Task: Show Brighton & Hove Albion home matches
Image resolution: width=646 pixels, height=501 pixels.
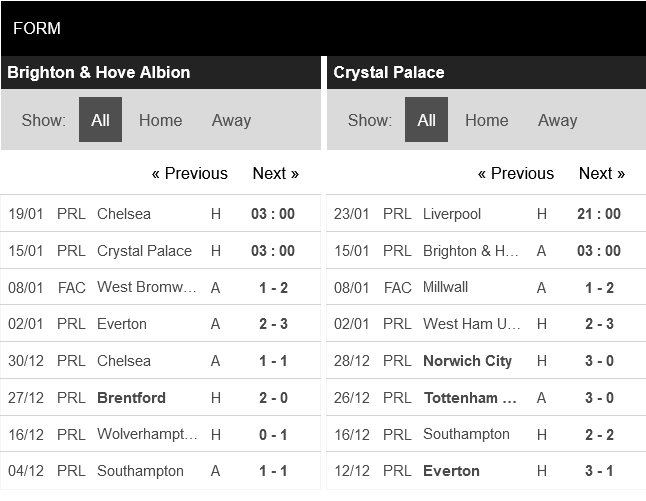Action: (160, 120)
